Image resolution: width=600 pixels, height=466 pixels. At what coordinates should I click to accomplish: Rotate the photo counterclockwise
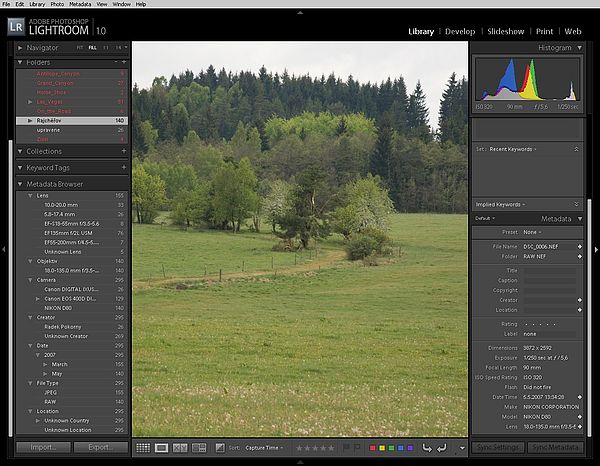point(427,448)
